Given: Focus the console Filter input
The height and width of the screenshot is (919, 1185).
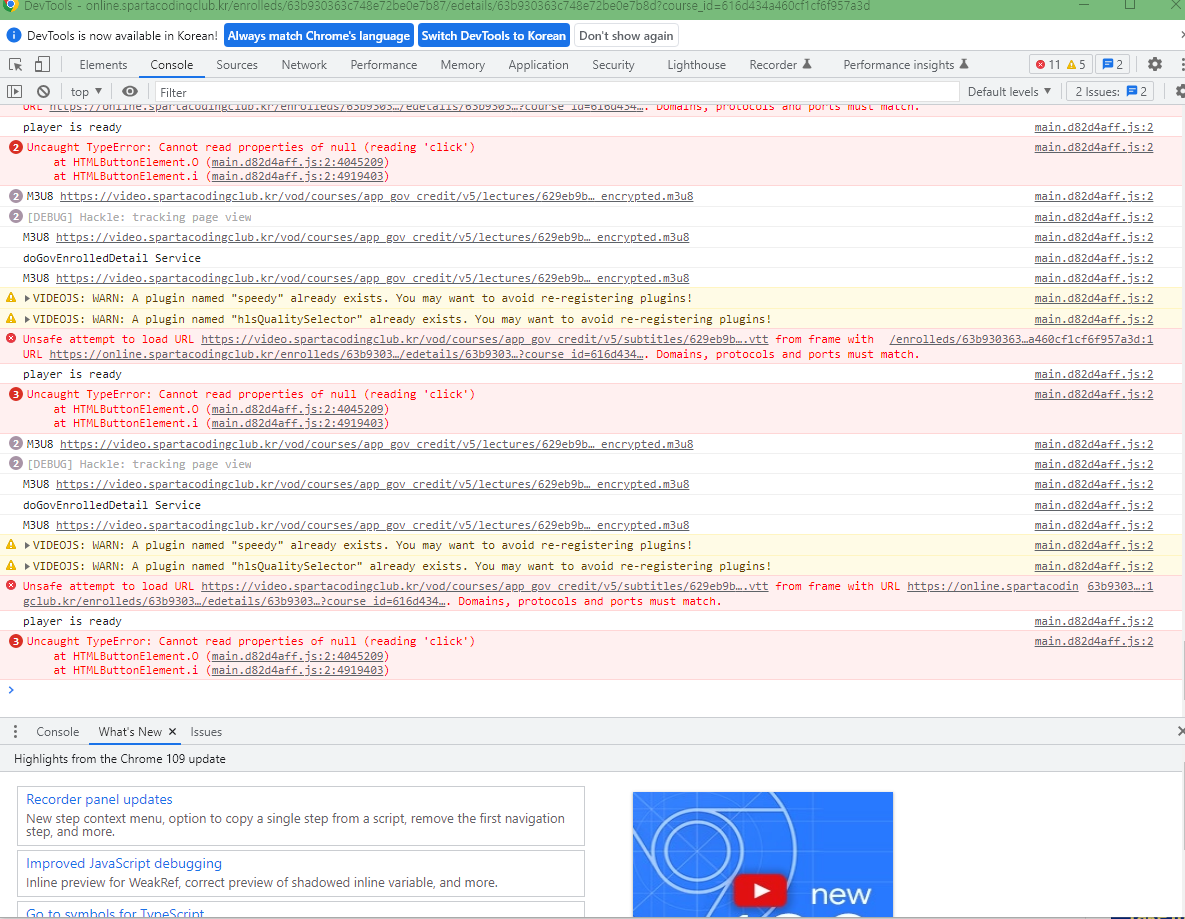Looking at the screenshot, I should click(556, 92).
